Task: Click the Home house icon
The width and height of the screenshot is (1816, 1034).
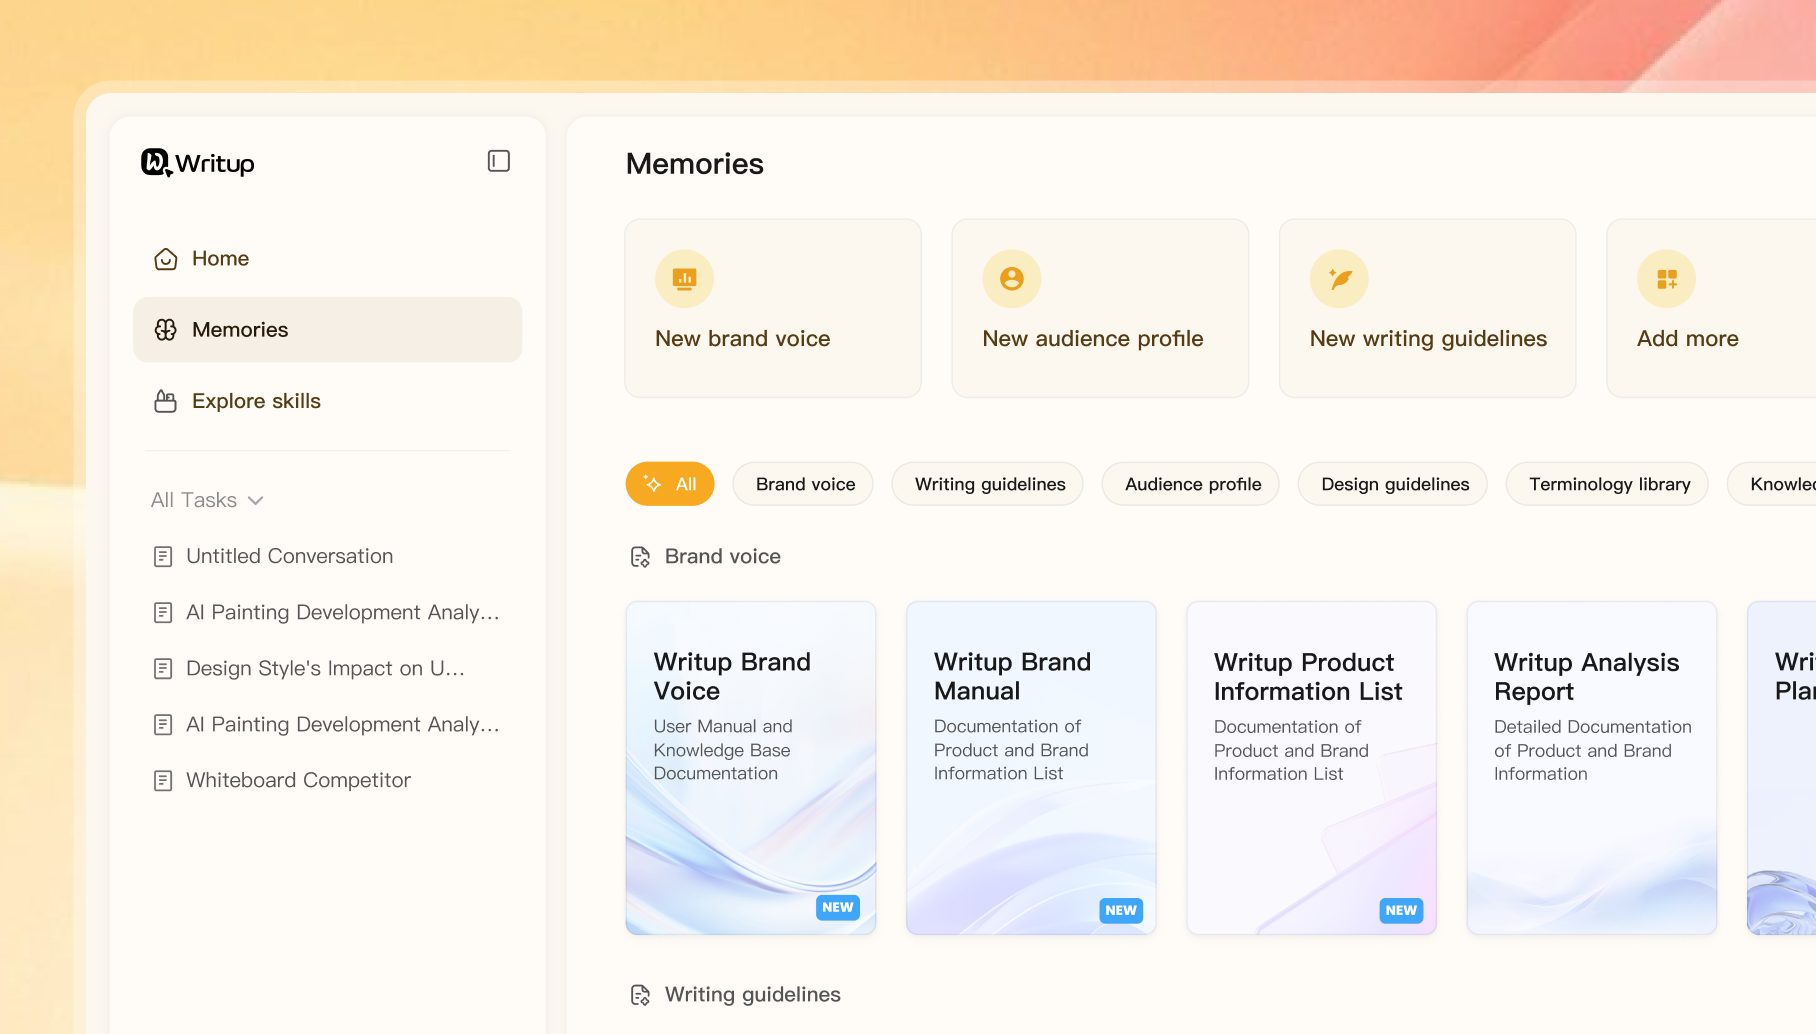Action: pyautogui.click(x=166, y=259)
